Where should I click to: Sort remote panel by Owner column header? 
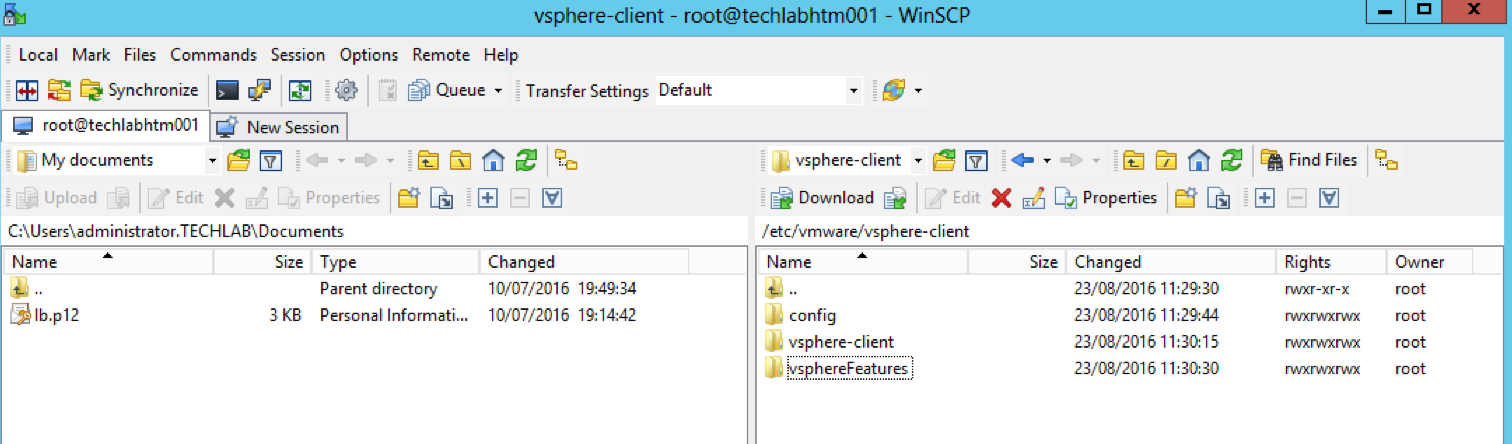coord(1431,262)
